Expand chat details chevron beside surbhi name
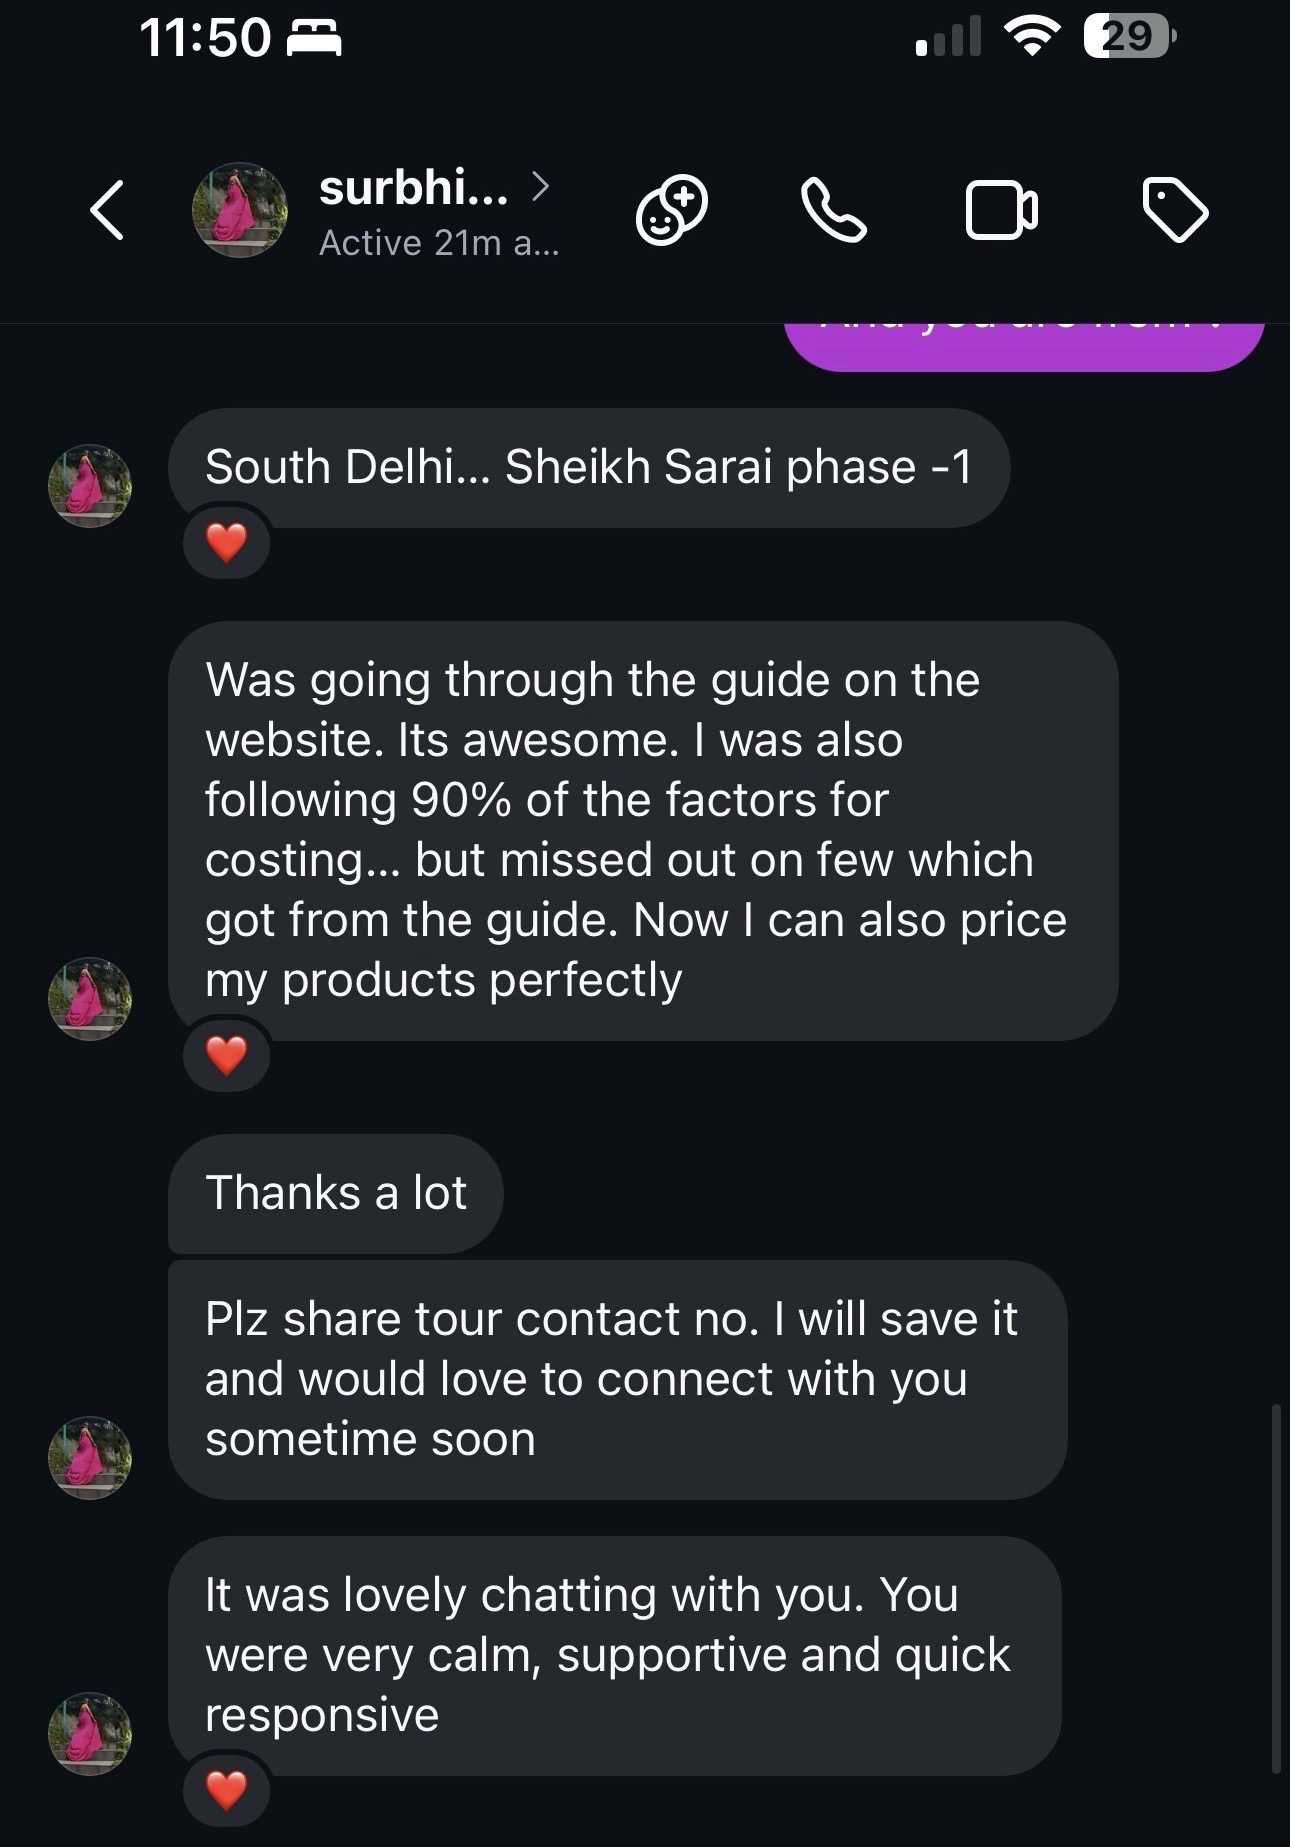The image size is (1290, 1847). click(x=540, y=185)
